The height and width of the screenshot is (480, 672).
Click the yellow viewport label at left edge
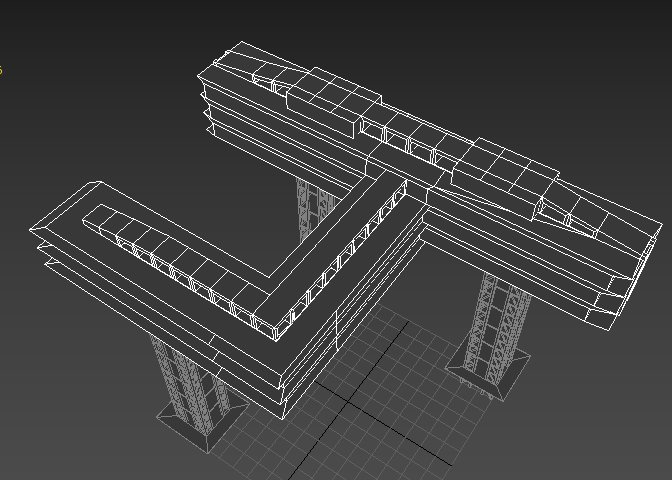(2, 70)
